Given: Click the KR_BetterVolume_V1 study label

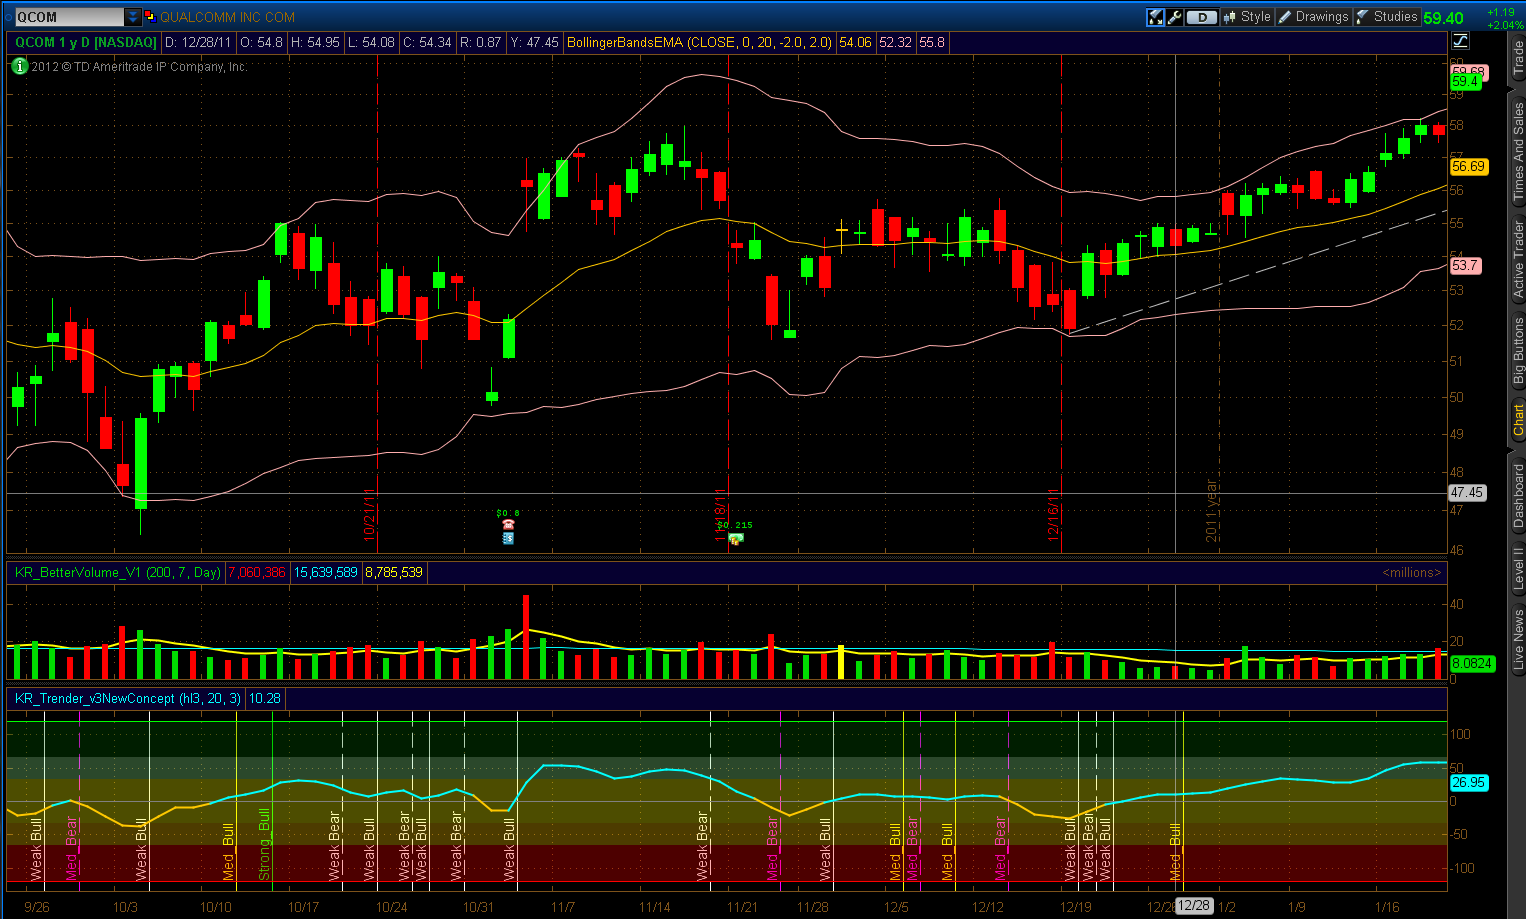Looking at the screenshot, I should pyautogui.click(x=117, y=573).
